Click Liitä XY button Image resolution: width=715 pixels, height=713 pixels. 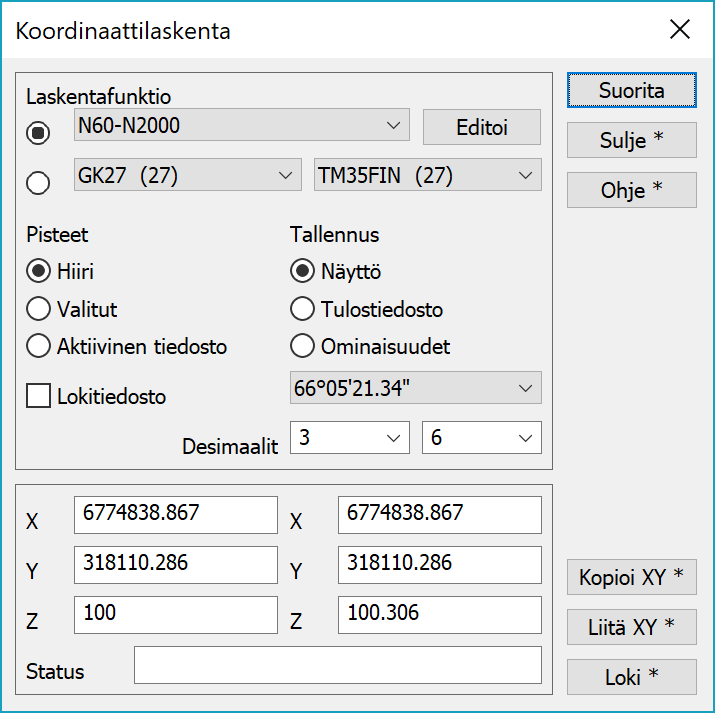tap(631, 627)
